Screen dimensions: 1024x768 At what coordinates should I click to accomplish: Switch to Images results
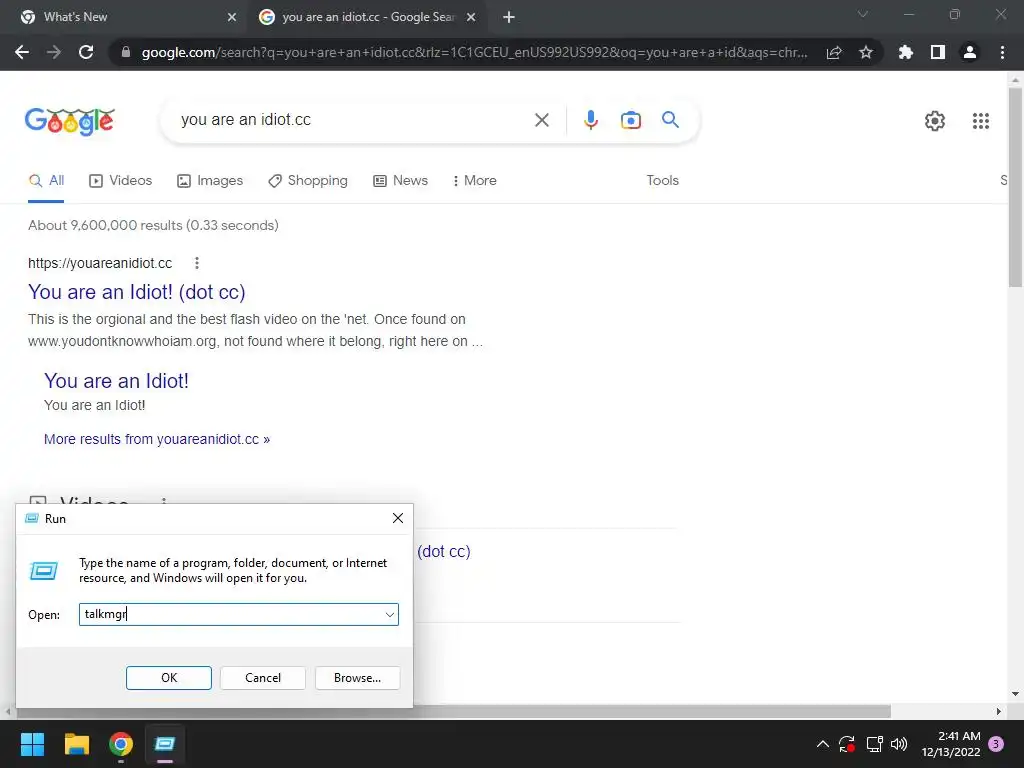210,181
